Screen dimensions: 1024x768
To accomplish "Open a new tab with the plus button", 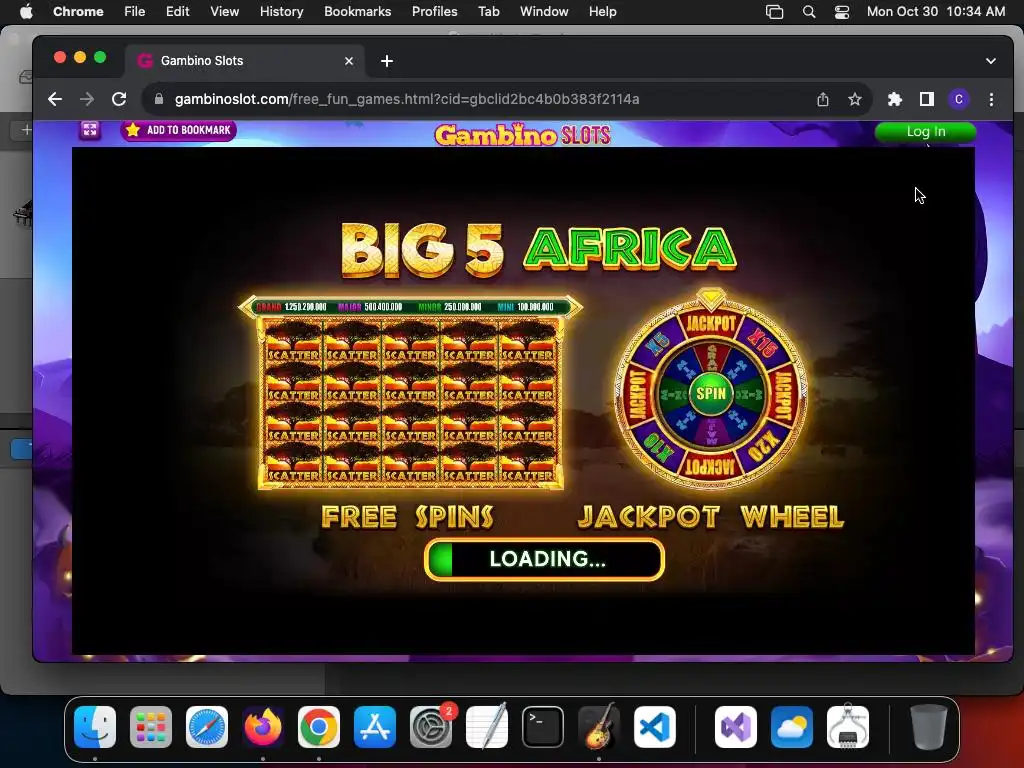I will 387,61.
